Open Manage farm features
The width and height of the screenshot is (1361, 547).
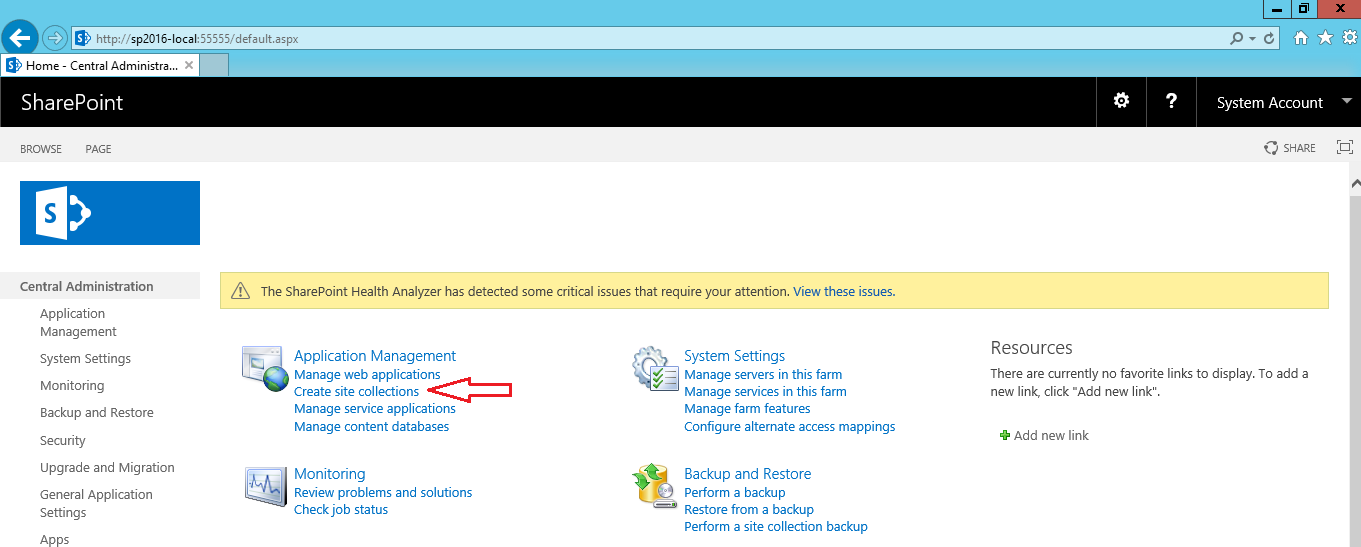click(747, 408)
